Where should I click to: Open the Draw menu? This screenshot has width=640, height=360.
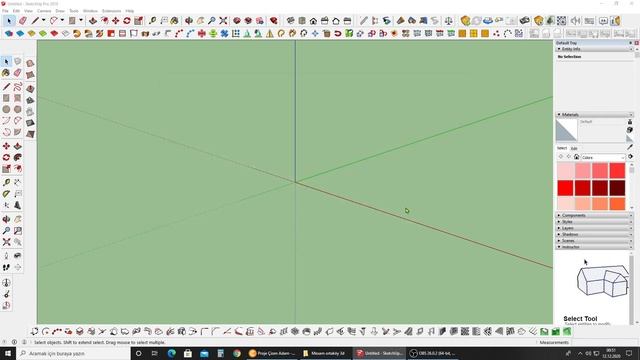click(60, 11)
